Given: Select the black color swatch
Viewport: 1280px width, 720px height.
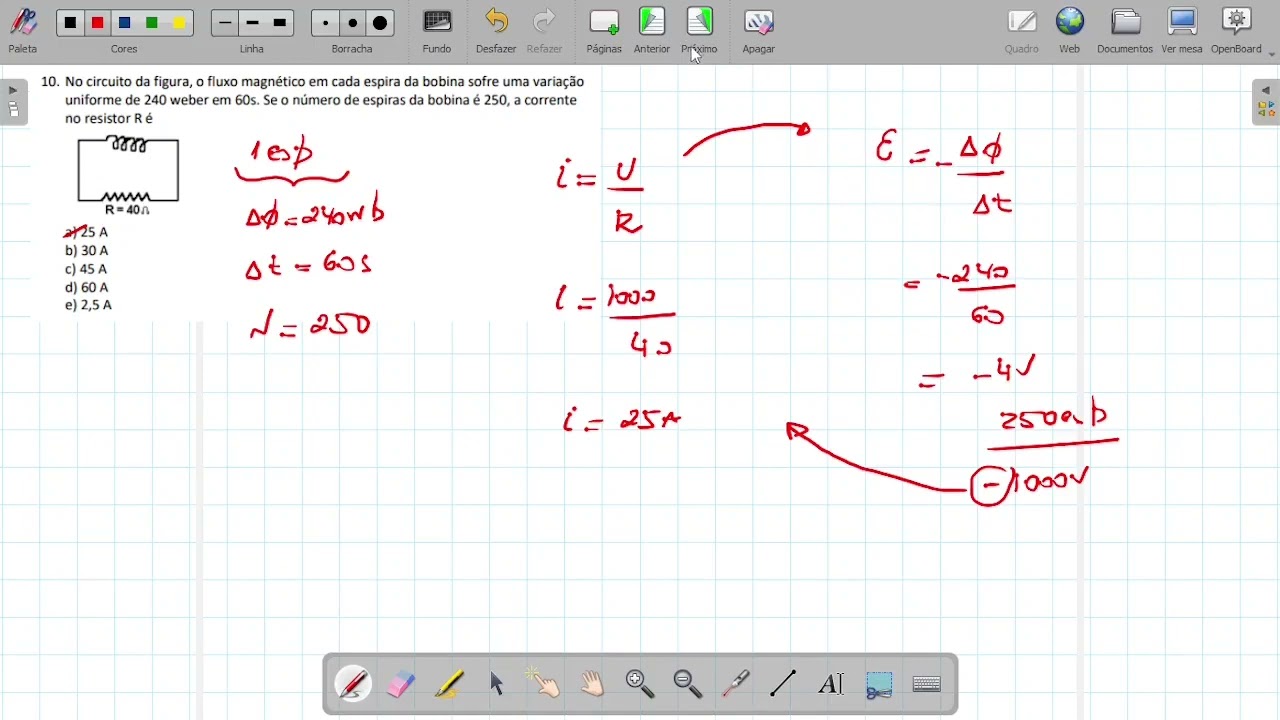Looking at the screenshot, I should coord(70,23).
